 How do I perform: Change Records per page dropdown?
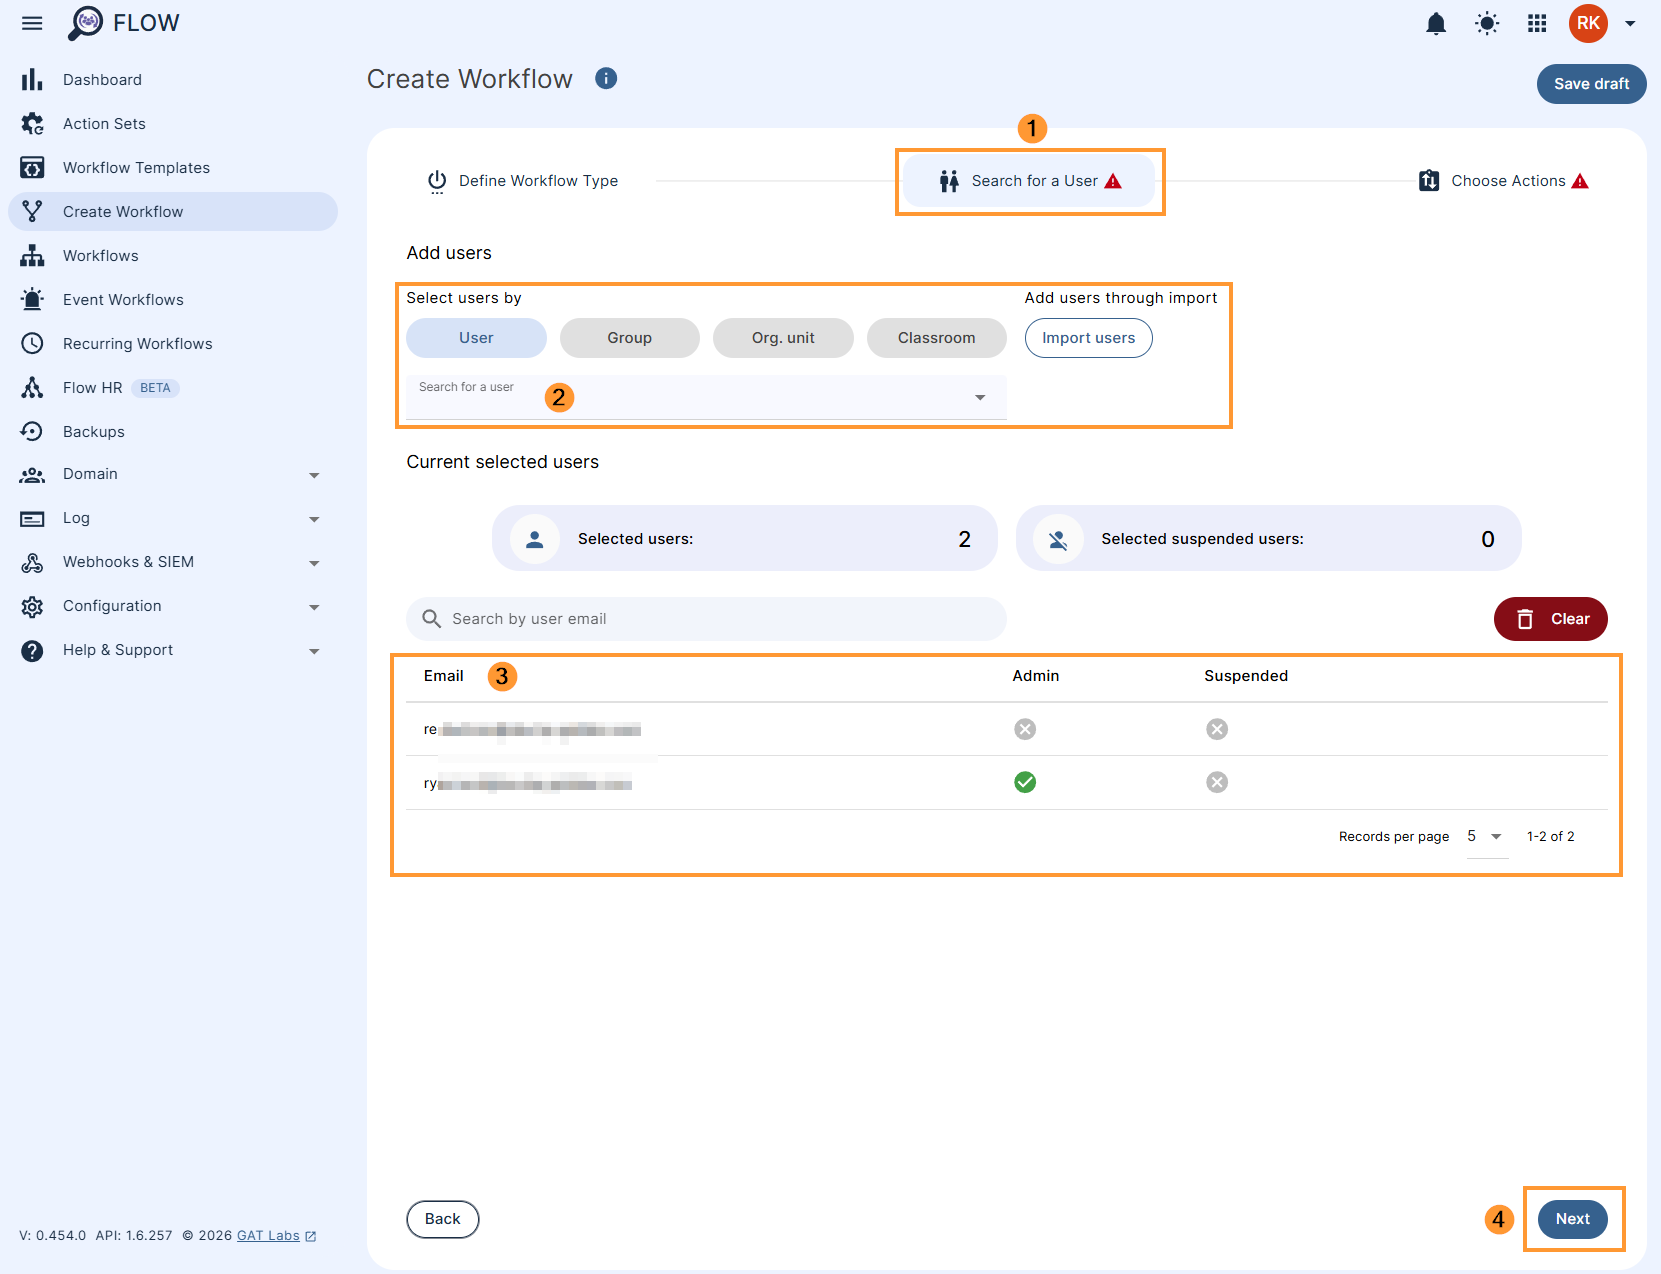1485,837
